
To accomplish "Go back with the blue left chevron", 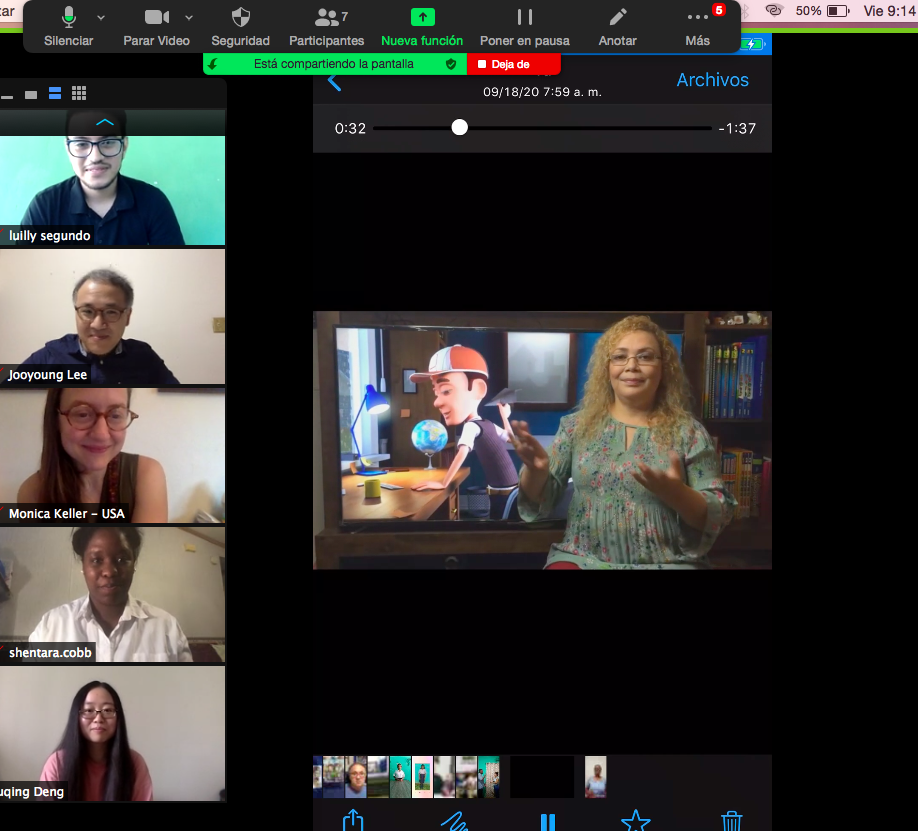I will click(334, 83).
